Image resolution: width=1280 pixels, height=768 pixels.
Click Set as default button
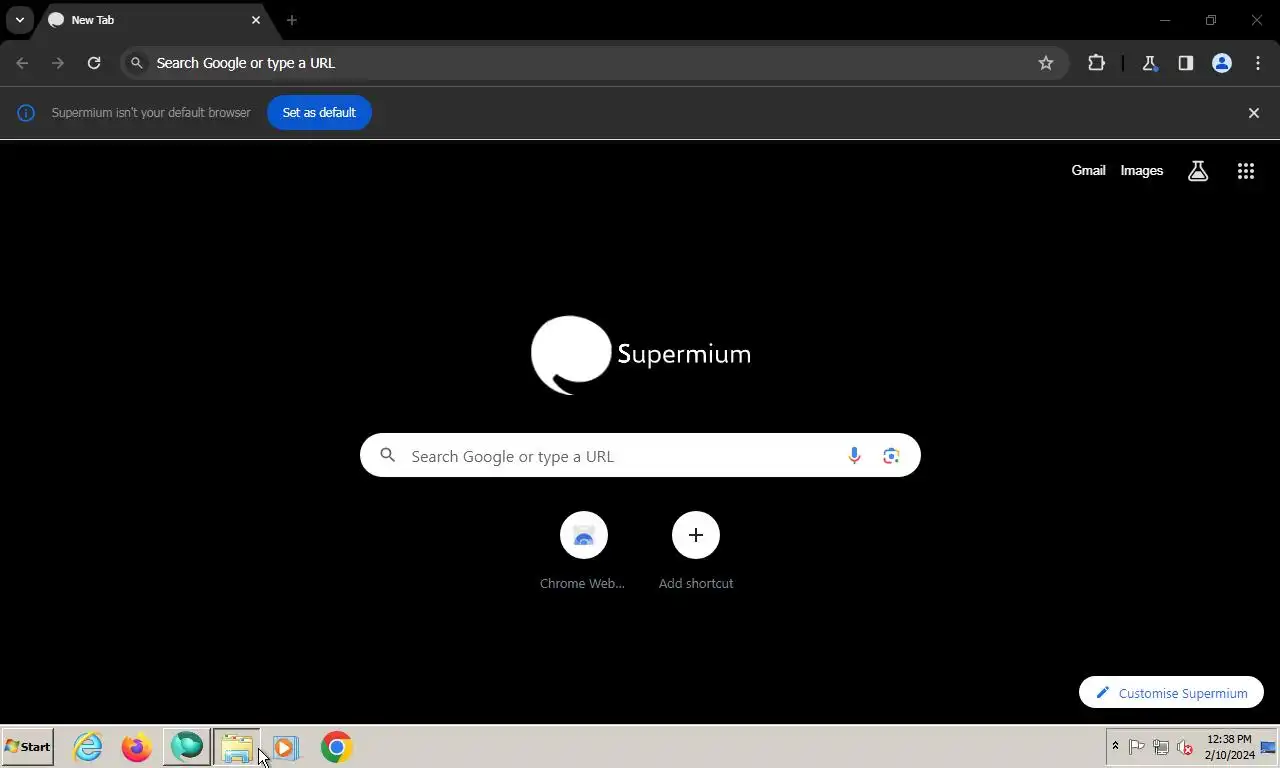point(319,113)
